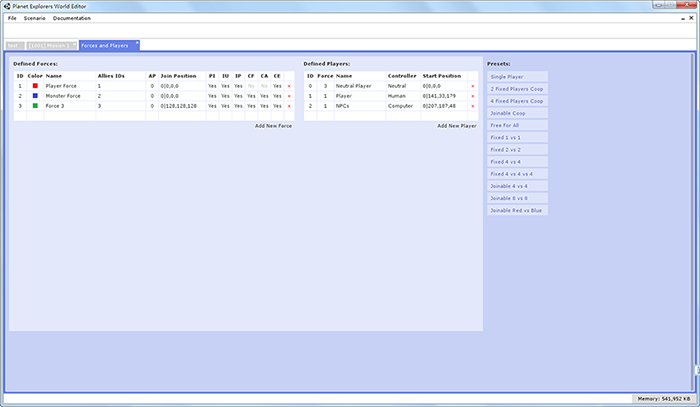Apply the Fixed 4 vs 4 vs 4 preset

coord(517,174)
